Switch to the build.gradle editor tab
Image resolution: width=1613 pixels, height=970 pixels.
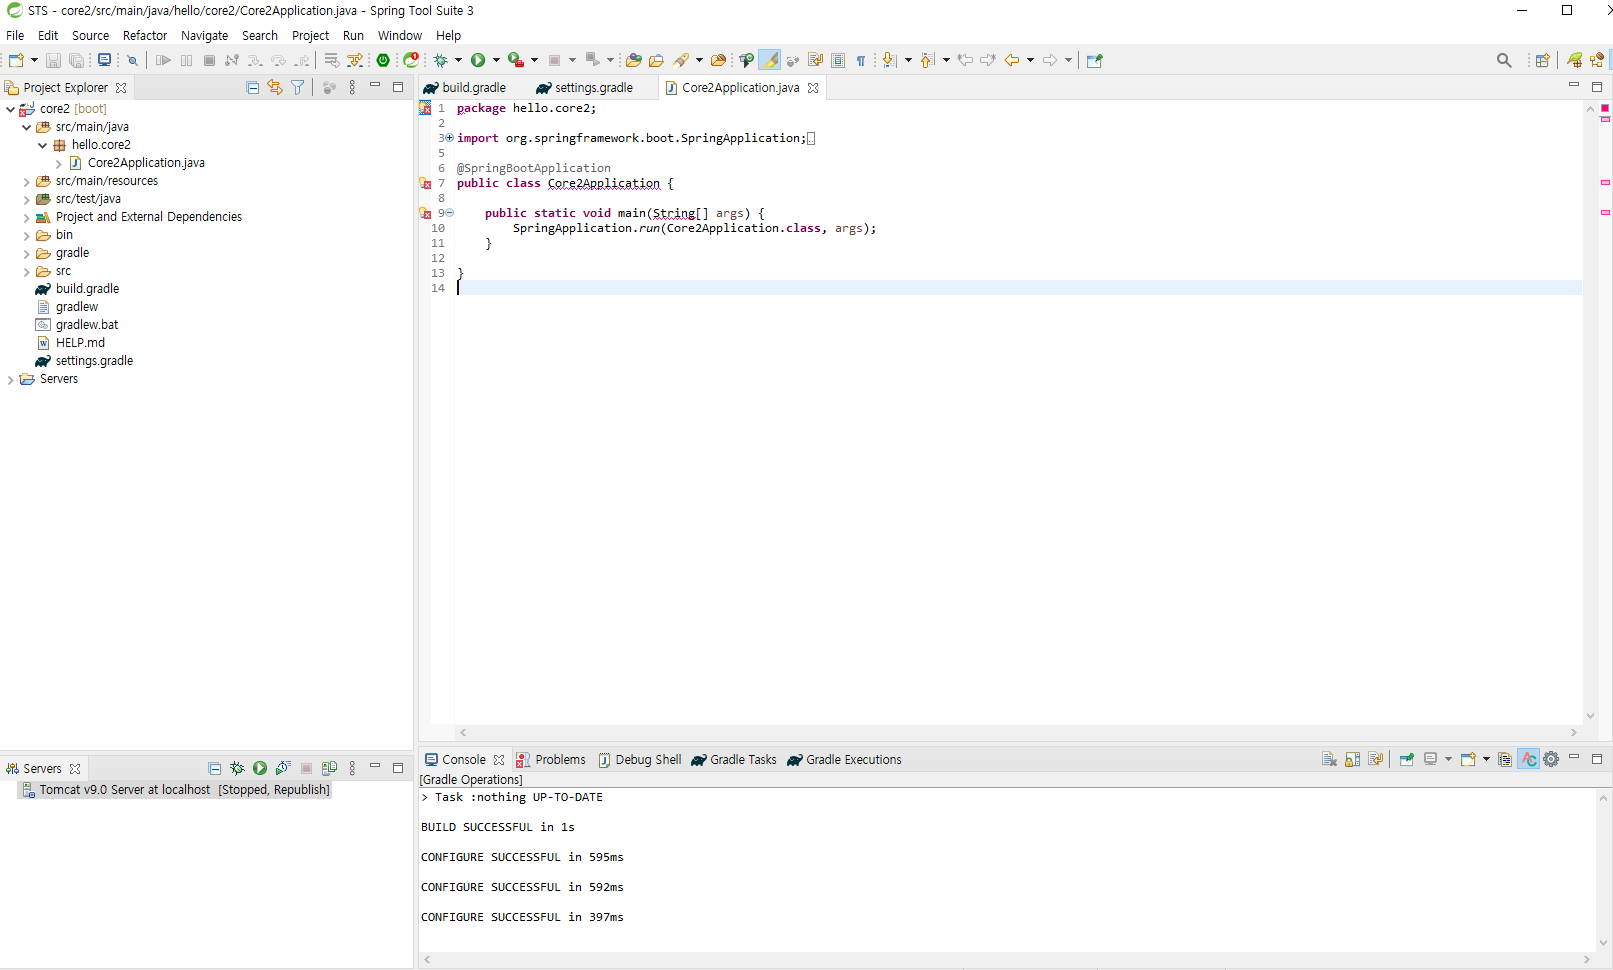pos(473,88)
